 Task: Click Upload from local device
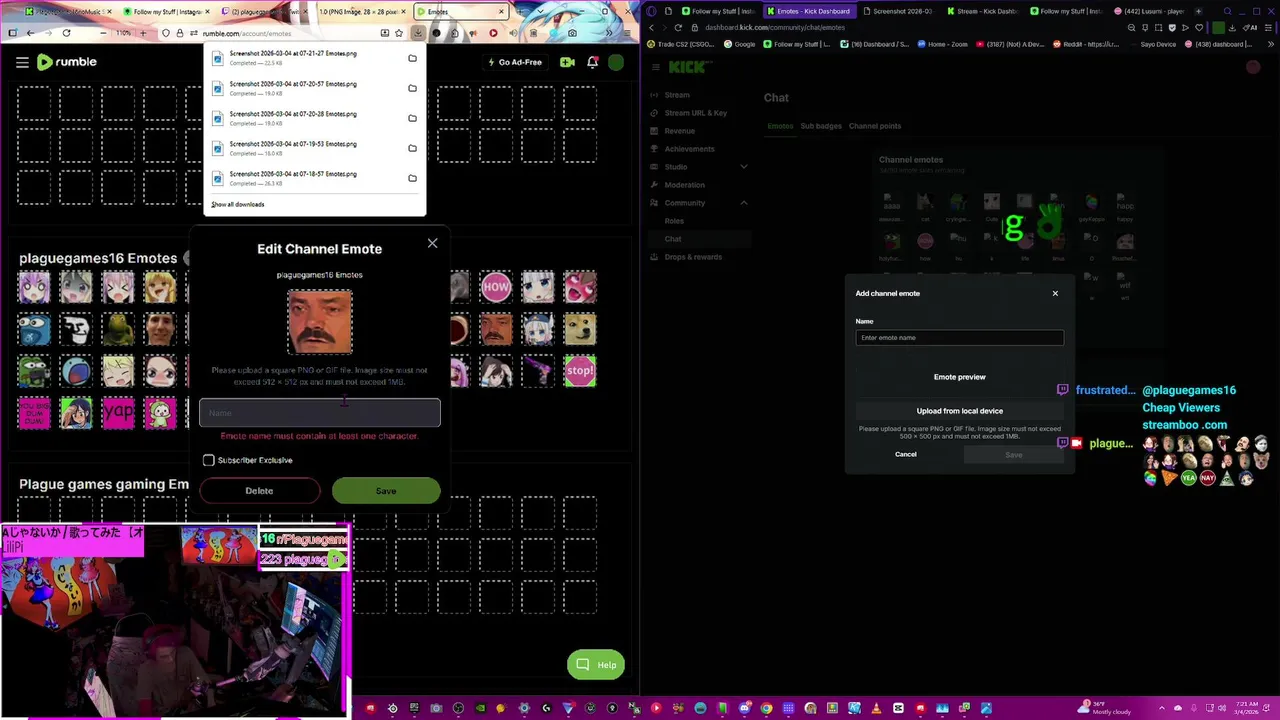click(x=960, y=411)
